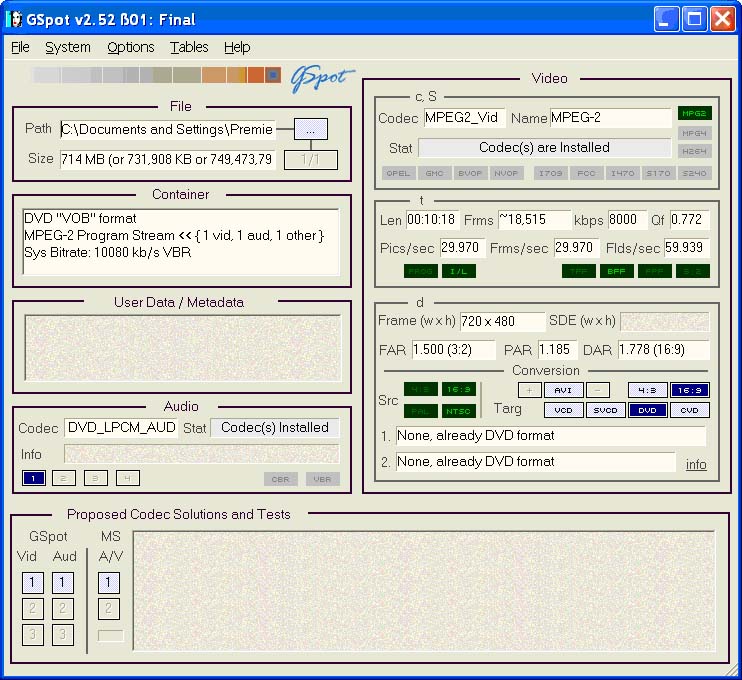Screen dimensions: 742x680
Task: Click the VBR audio indicator
Action: point(322,479)
